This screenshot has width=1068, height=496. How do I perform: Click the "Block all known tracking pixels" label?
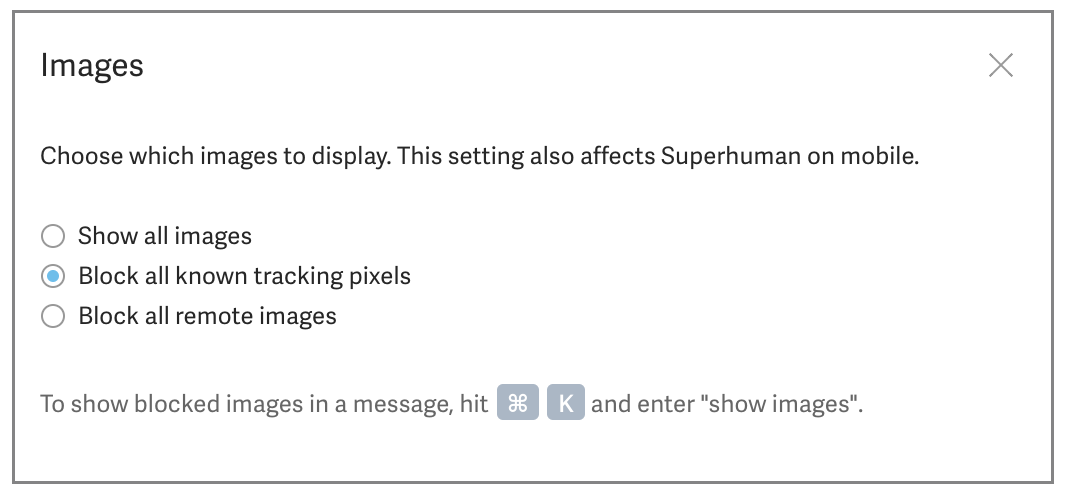coord(245,277)
